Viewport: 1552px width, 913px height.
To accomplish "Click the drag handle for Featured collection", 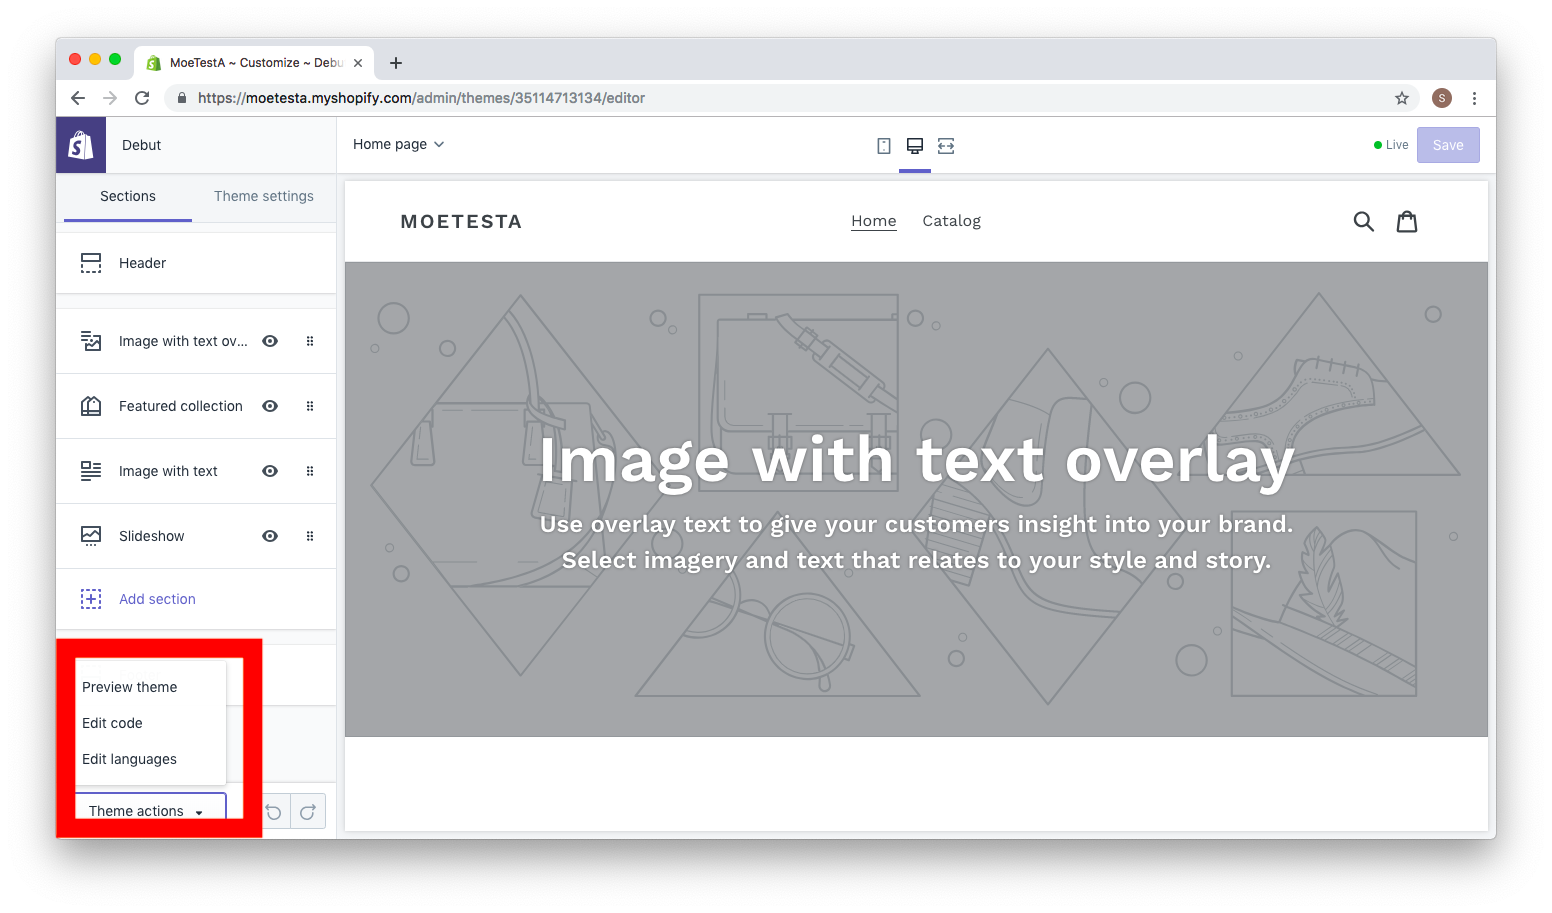I will (310, 406).
